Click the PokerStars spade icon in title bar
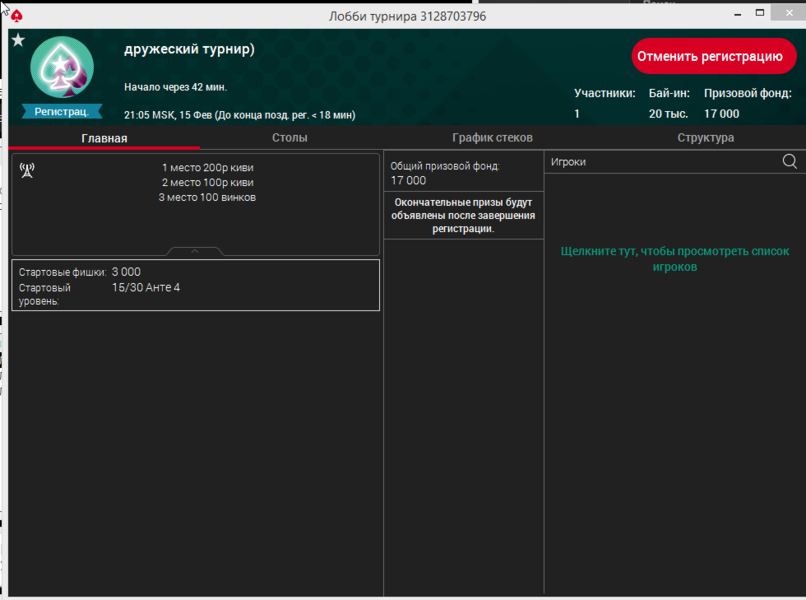Screen dimensions: 806x600 pyautogui.click(x=17, y=16)
